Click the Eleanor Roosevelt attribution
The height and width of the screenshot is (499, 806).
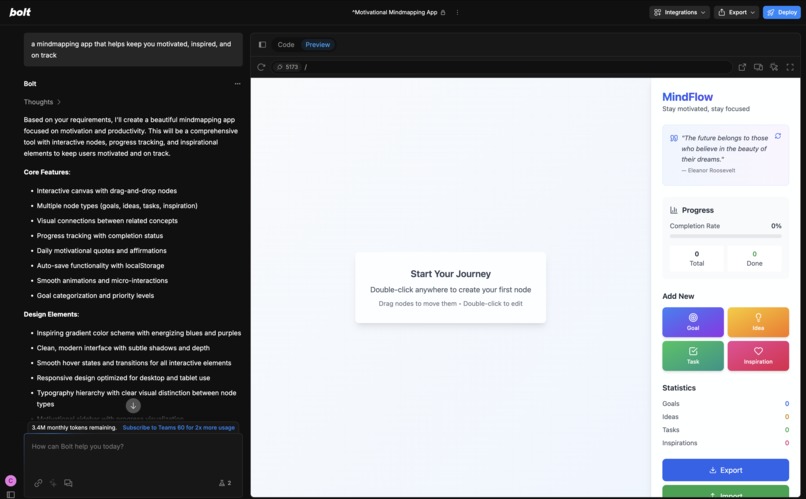click(x=708, y=171)
